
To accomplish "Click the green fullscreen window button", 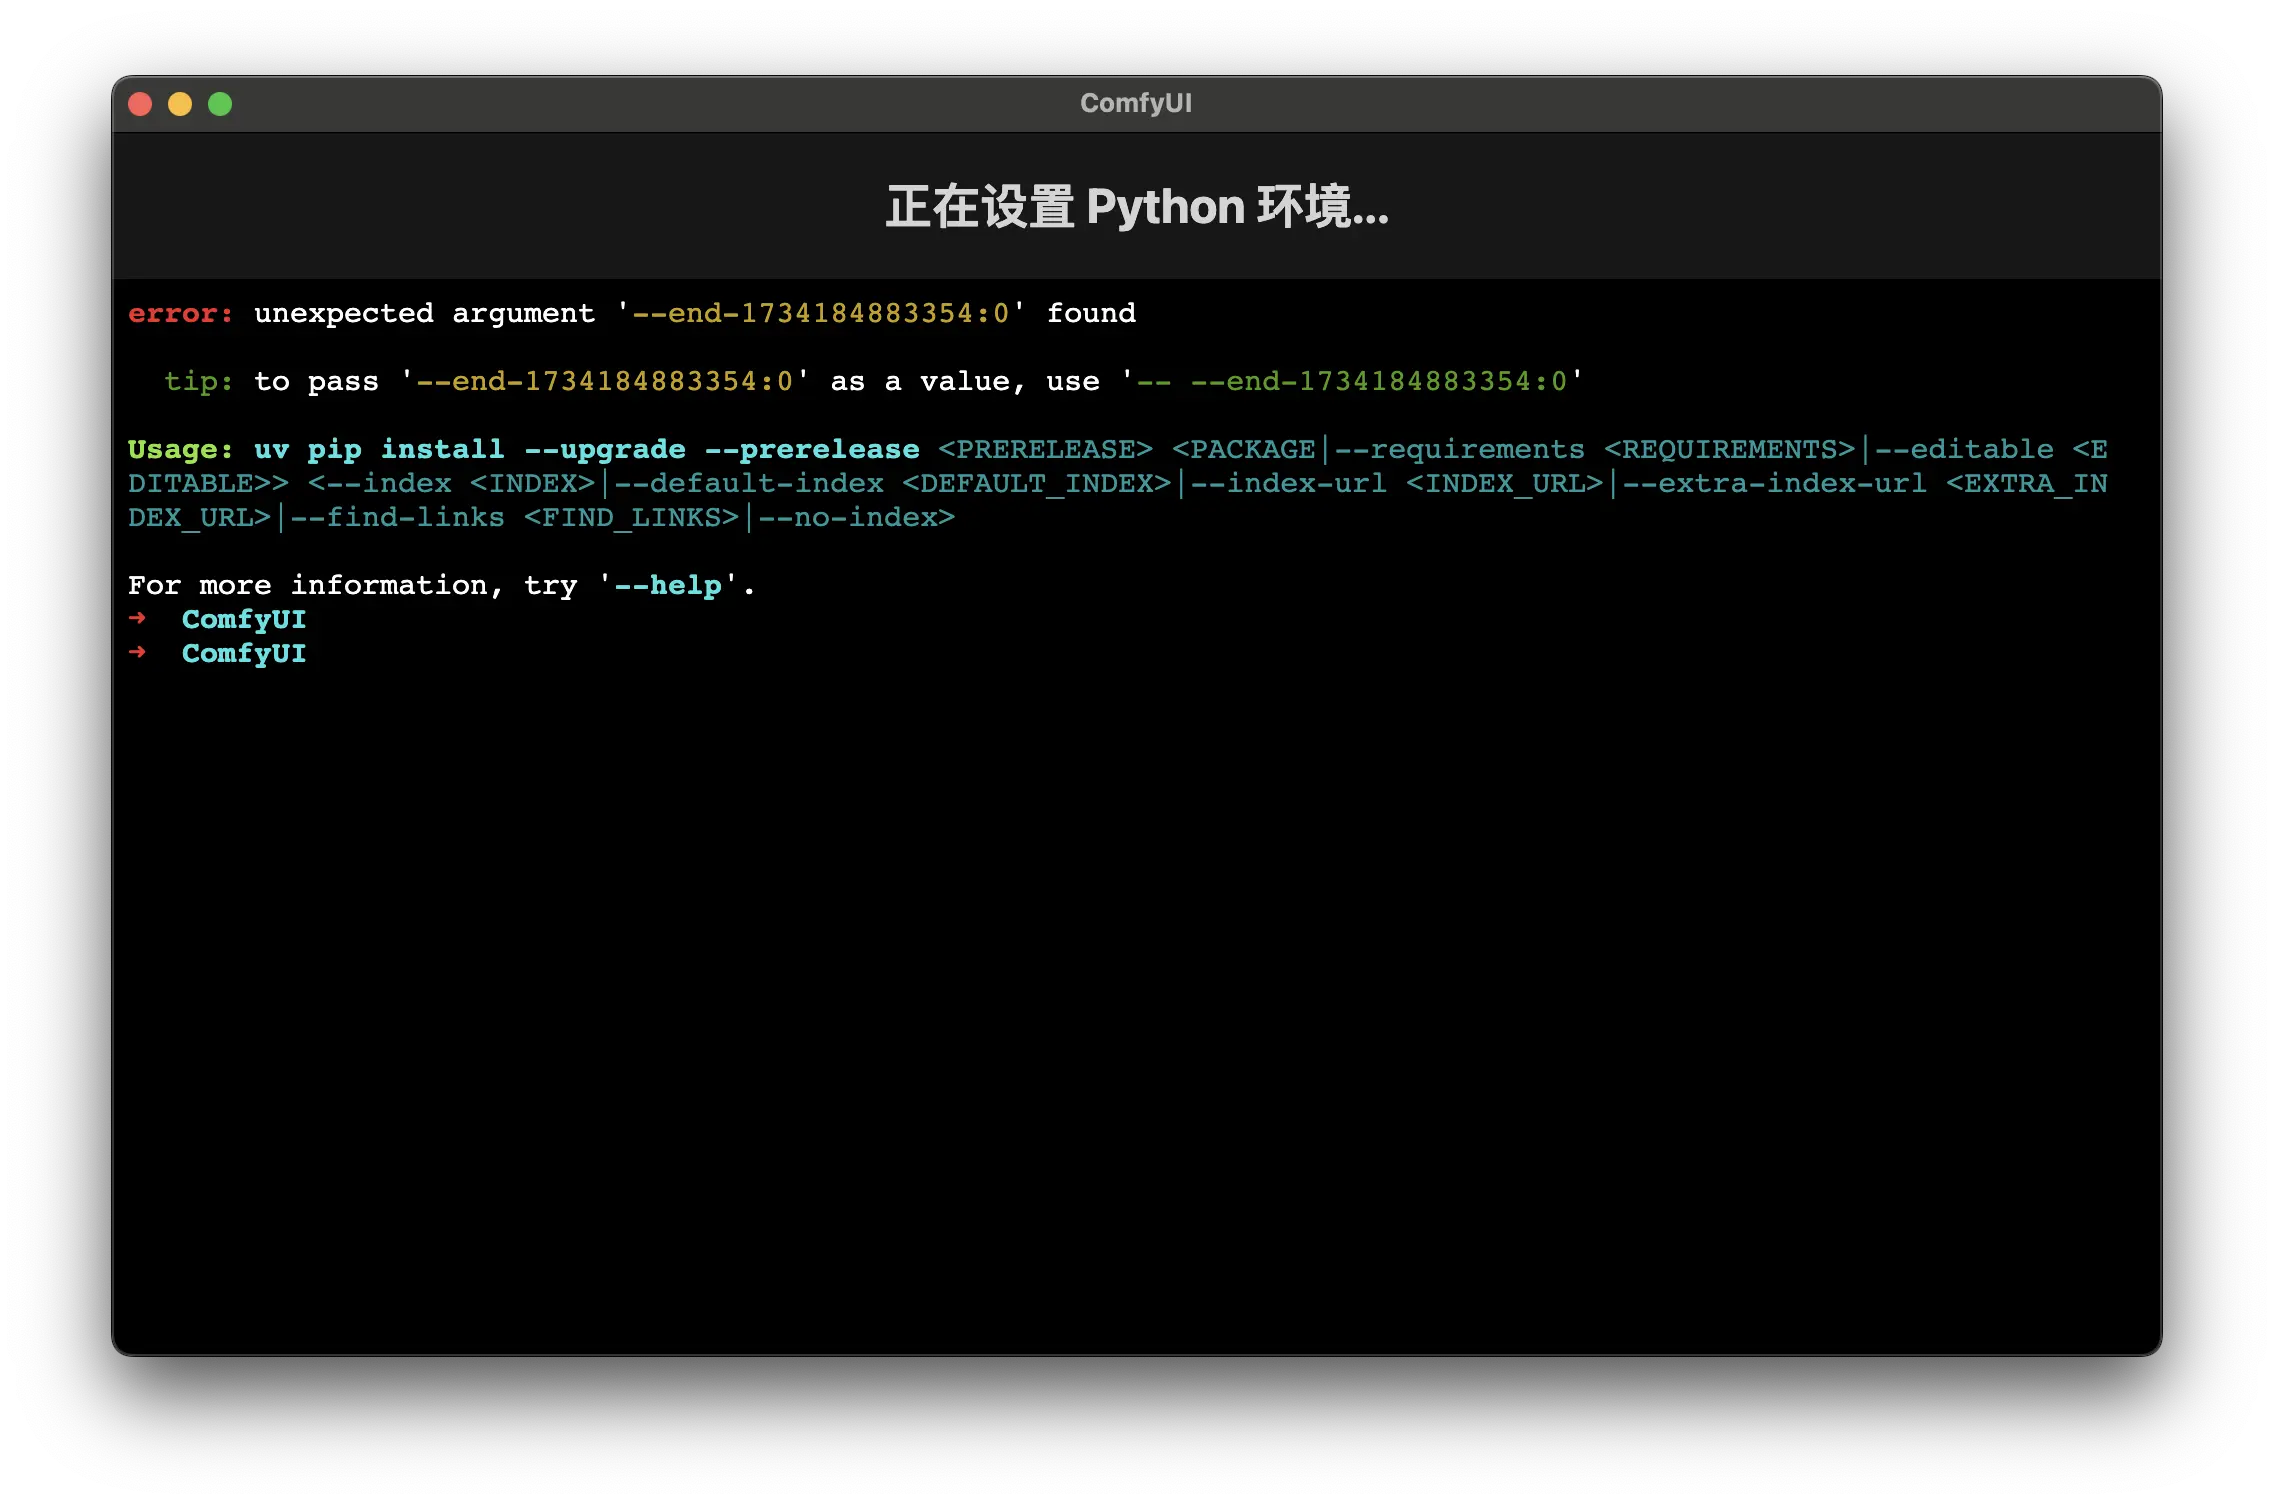I will pyautogui.click(x=220, y=104).
